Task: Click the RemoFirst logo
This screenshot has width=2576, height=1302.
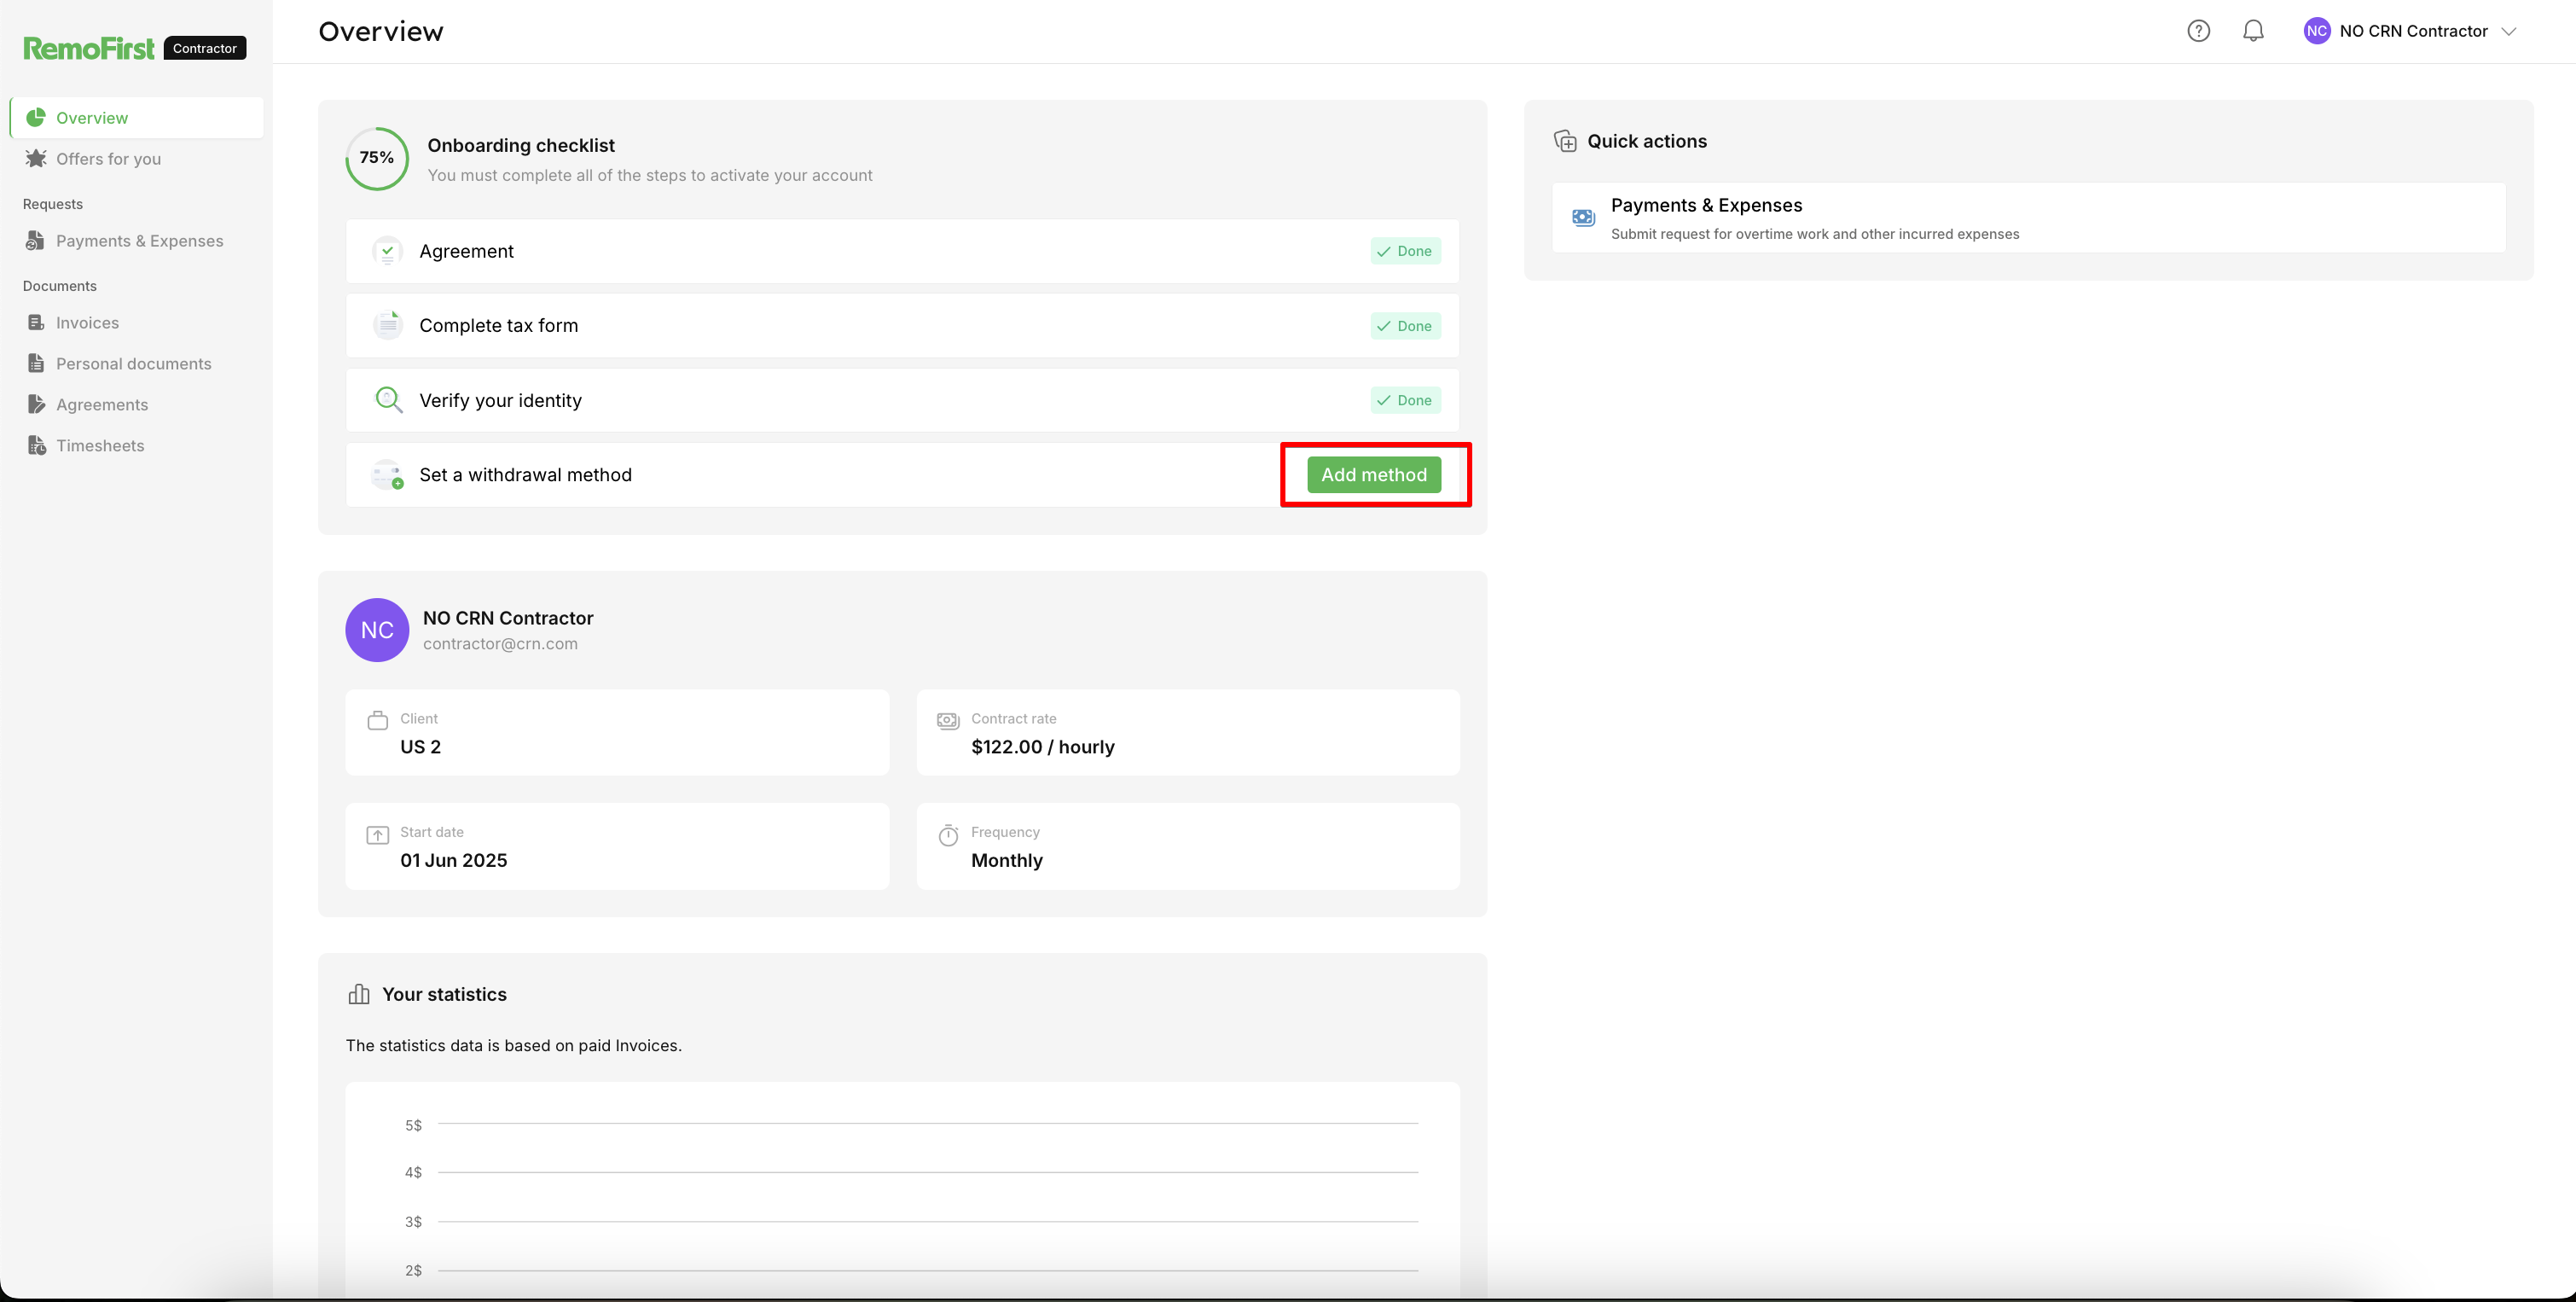Action: click(x=89, y=48)
